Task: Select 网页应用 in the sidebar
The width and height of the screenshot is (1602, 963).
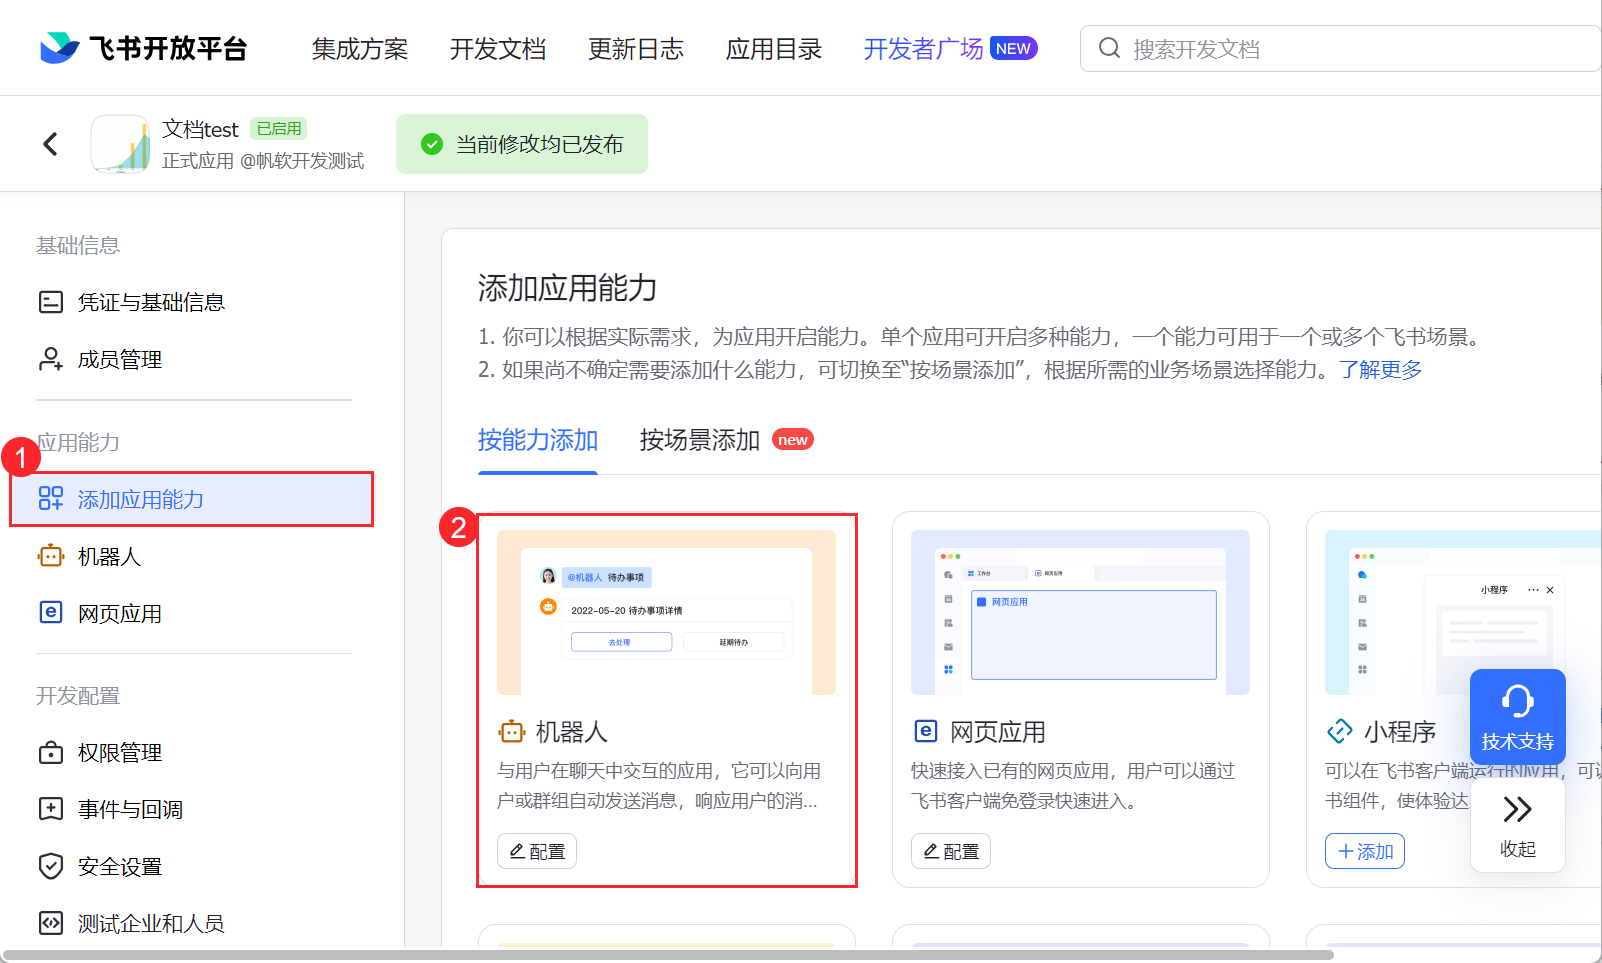Action: [120, 613]
